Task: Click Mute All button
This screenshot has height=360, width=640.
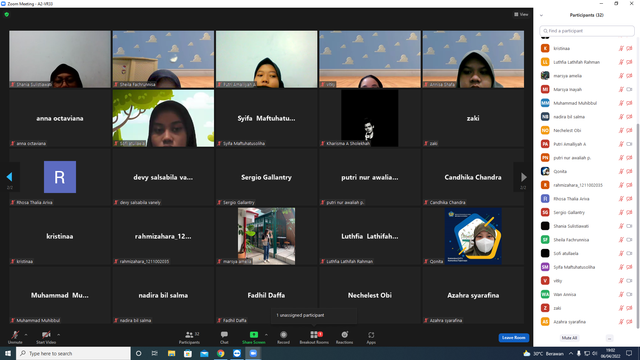Action: 569,338
